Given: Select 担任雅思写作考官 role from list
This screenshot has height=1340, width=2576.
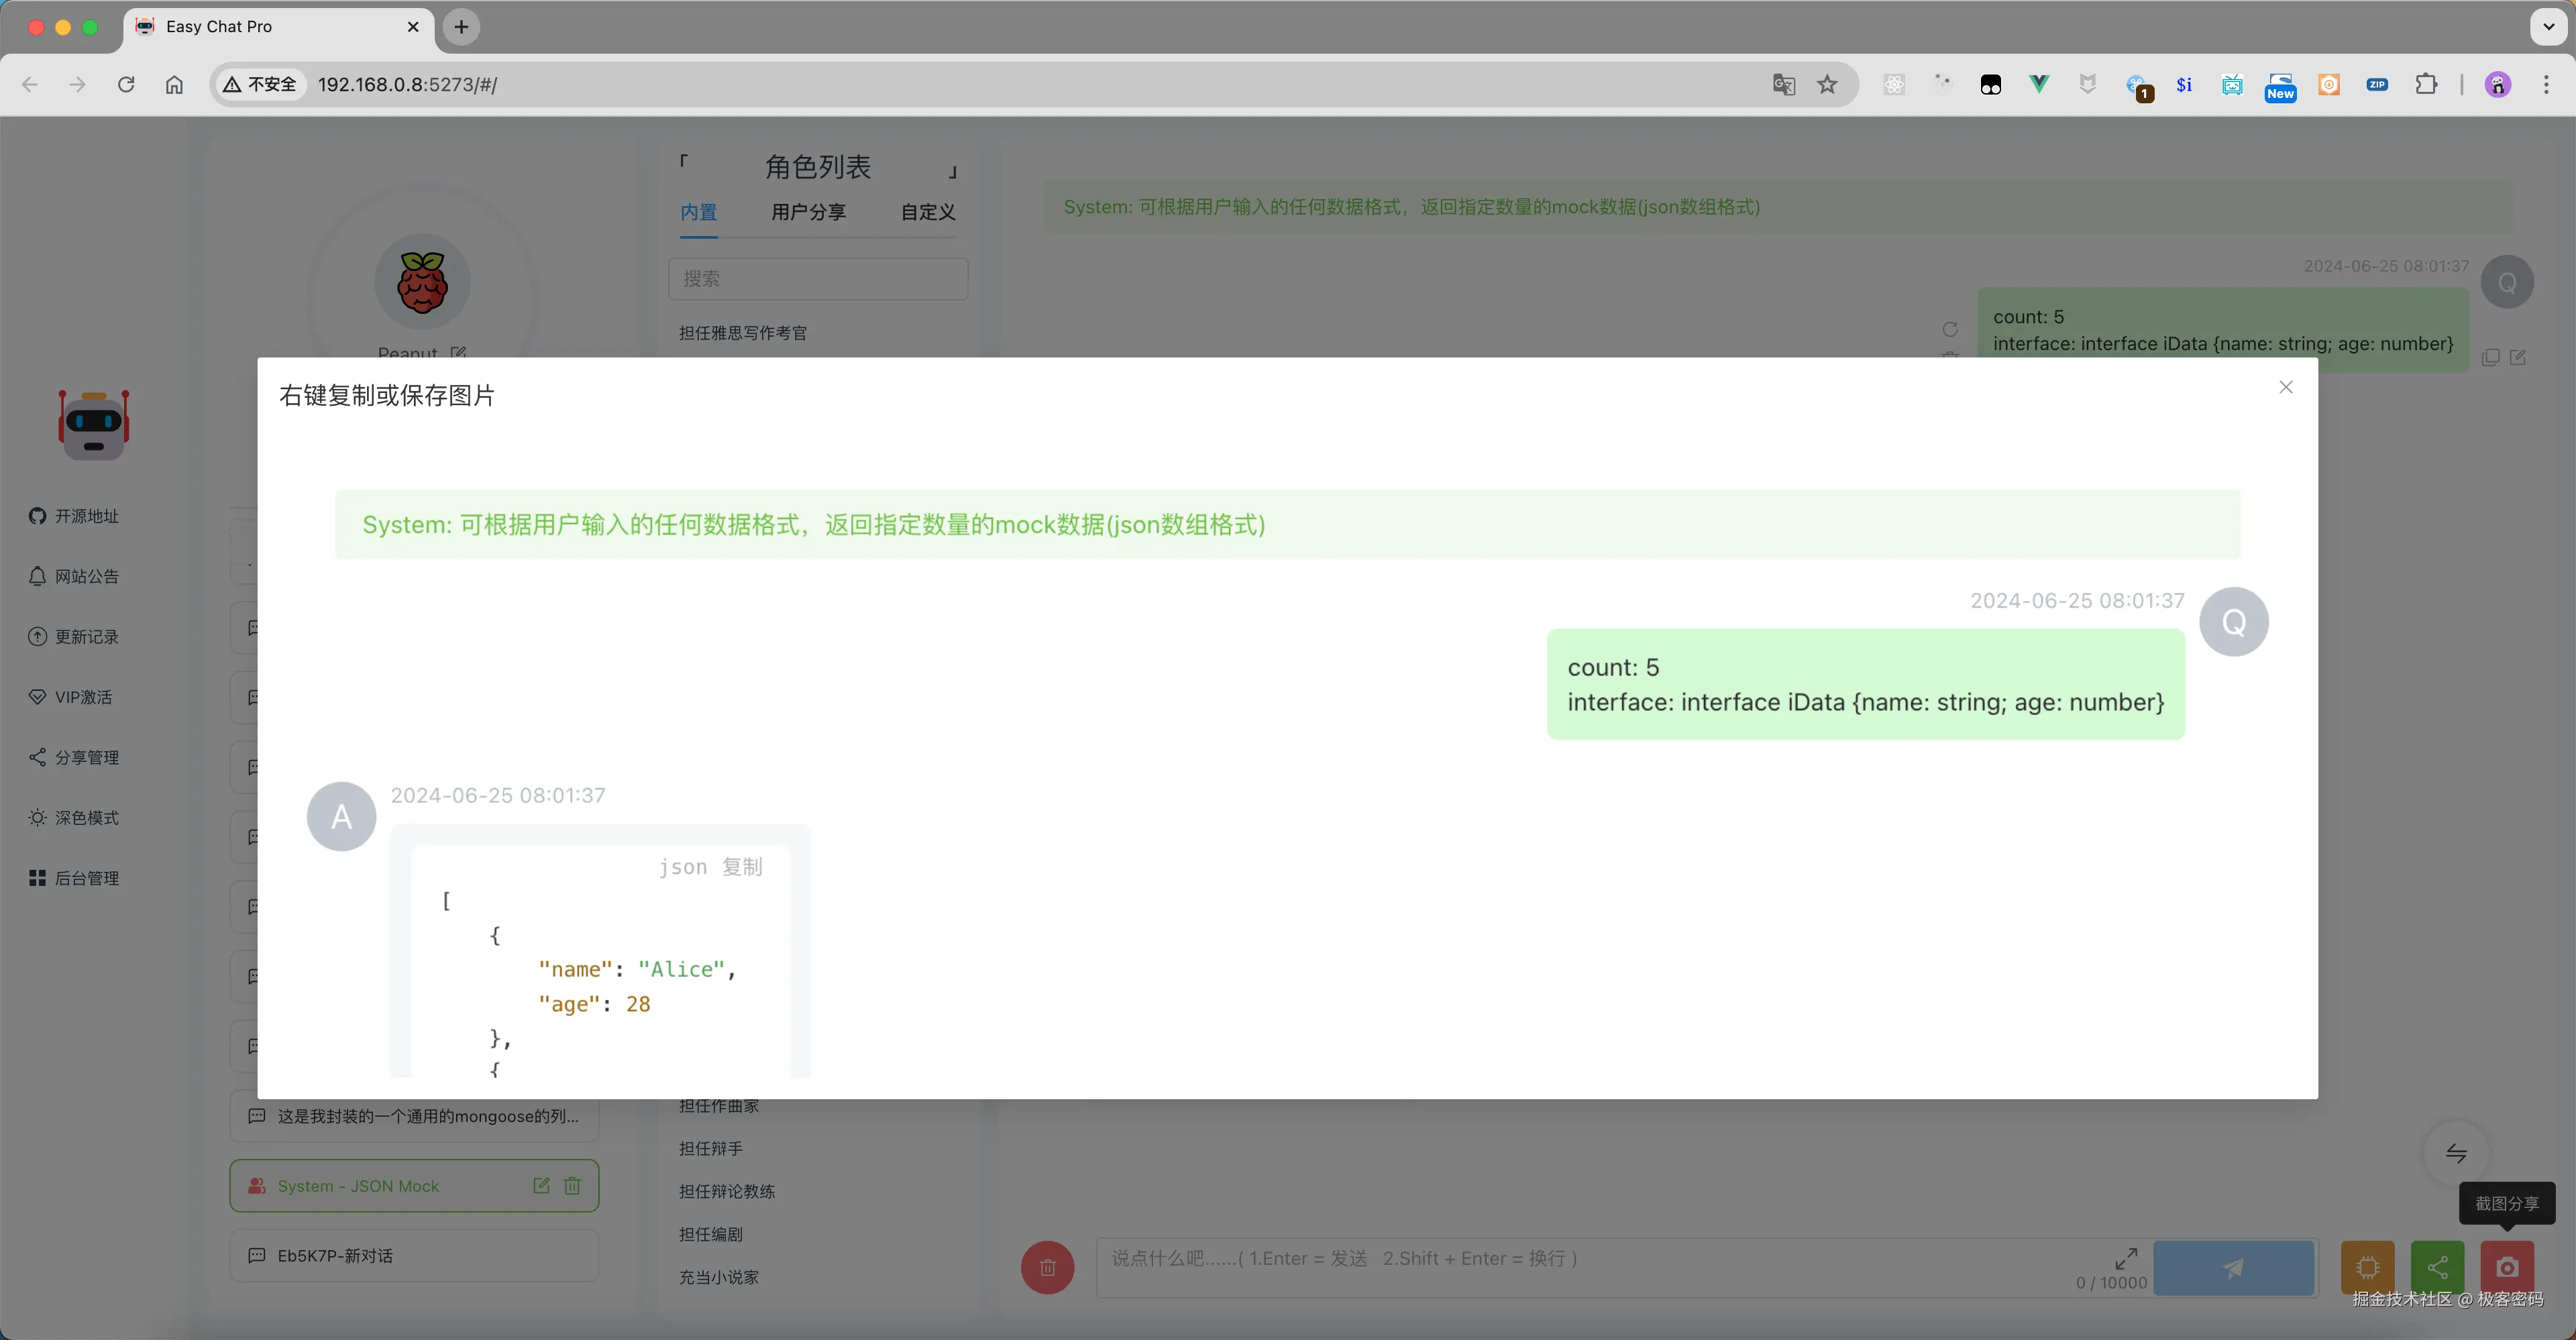Looking at the screenshot, I should pos(743,332).
